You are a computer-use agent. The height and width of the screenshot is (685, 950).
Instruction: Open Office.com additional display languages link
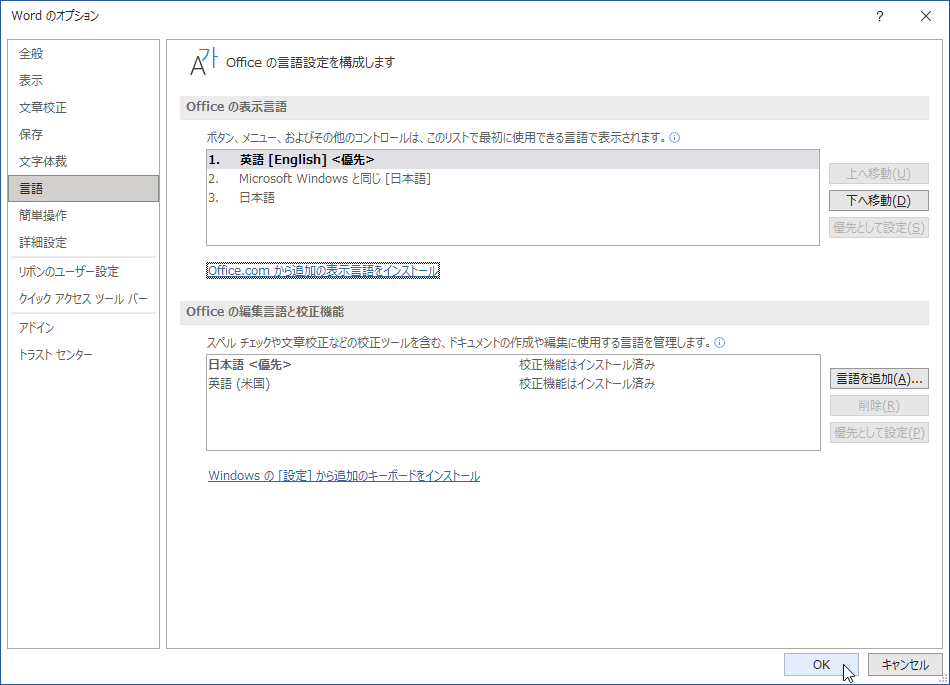323,271
